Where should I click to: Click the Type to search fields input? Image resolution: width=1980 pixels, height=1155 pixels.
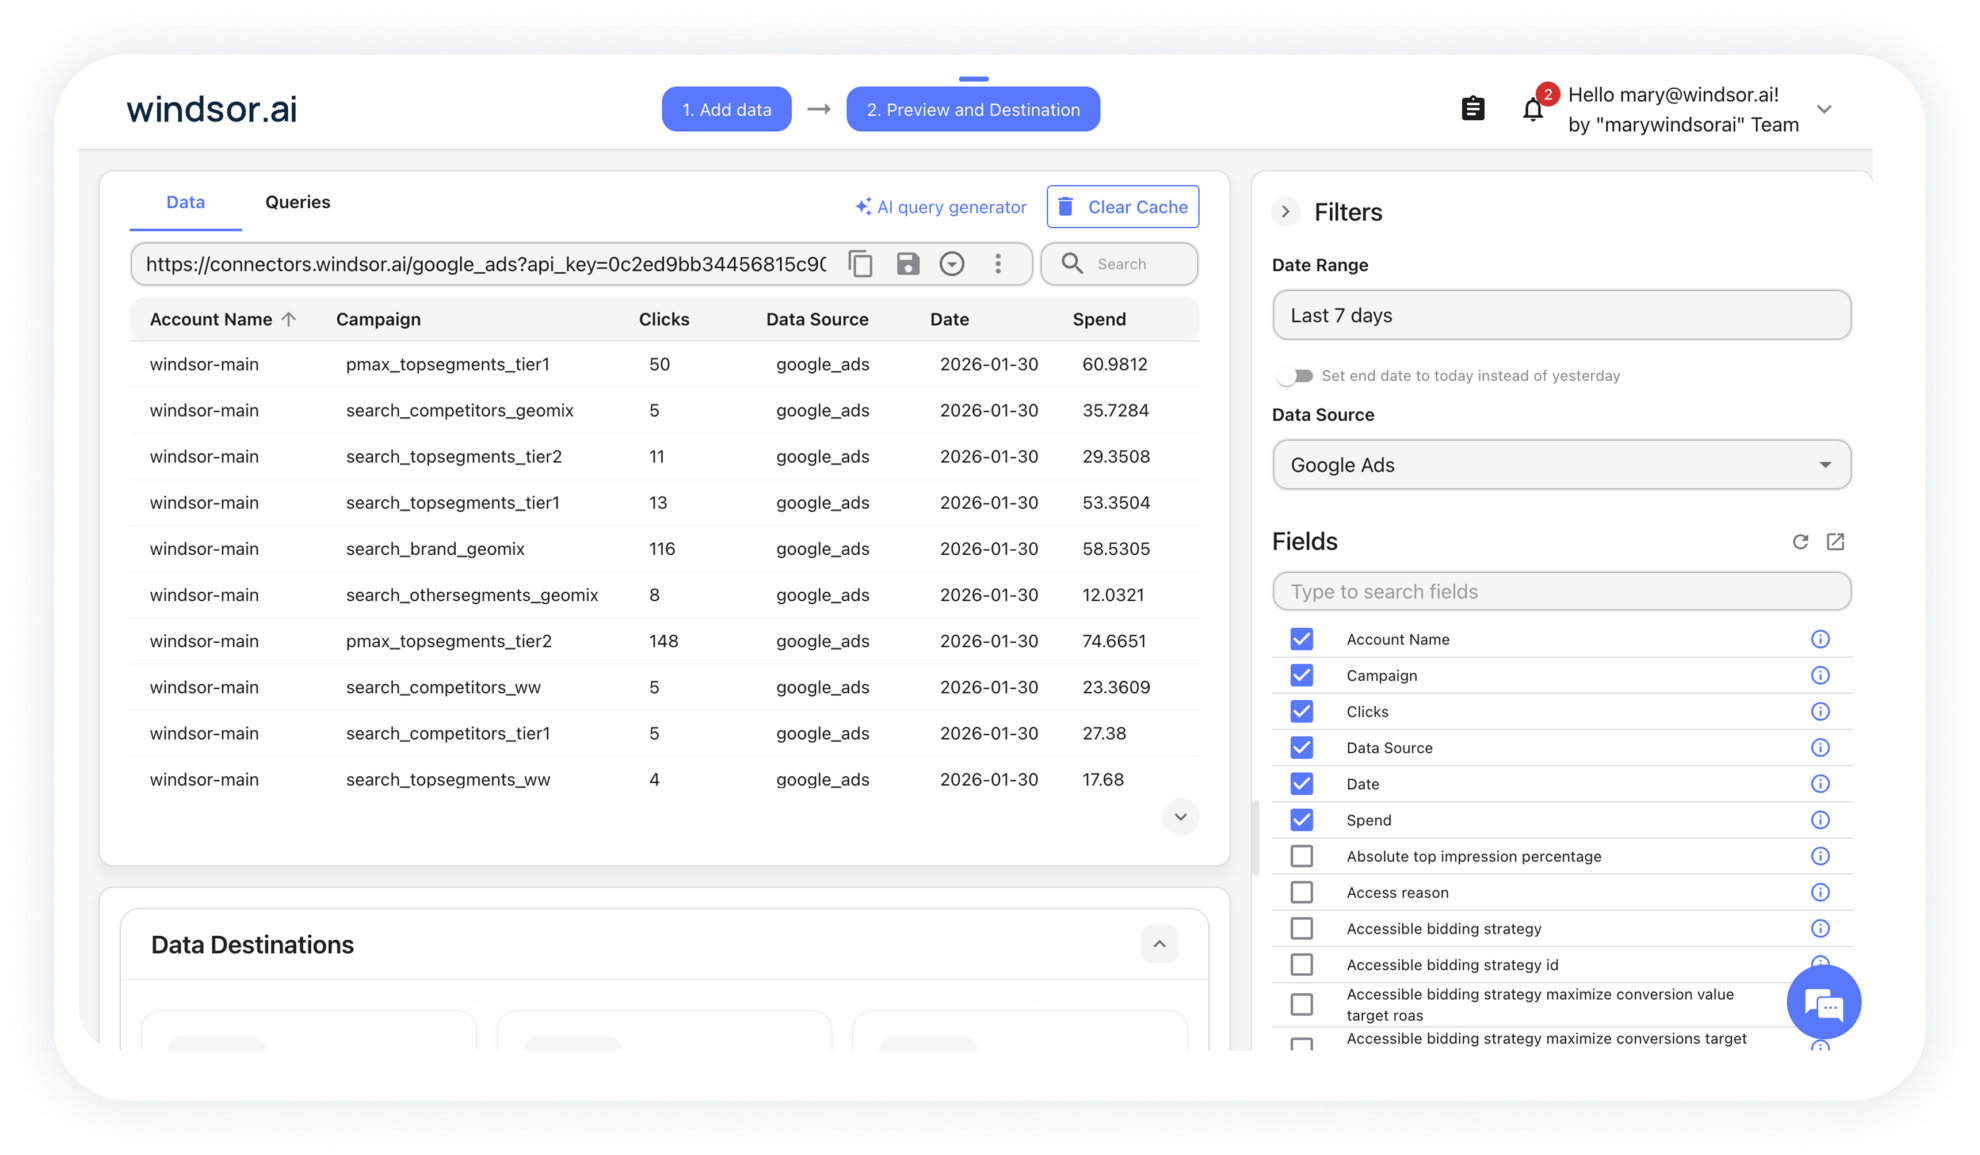1561,592
